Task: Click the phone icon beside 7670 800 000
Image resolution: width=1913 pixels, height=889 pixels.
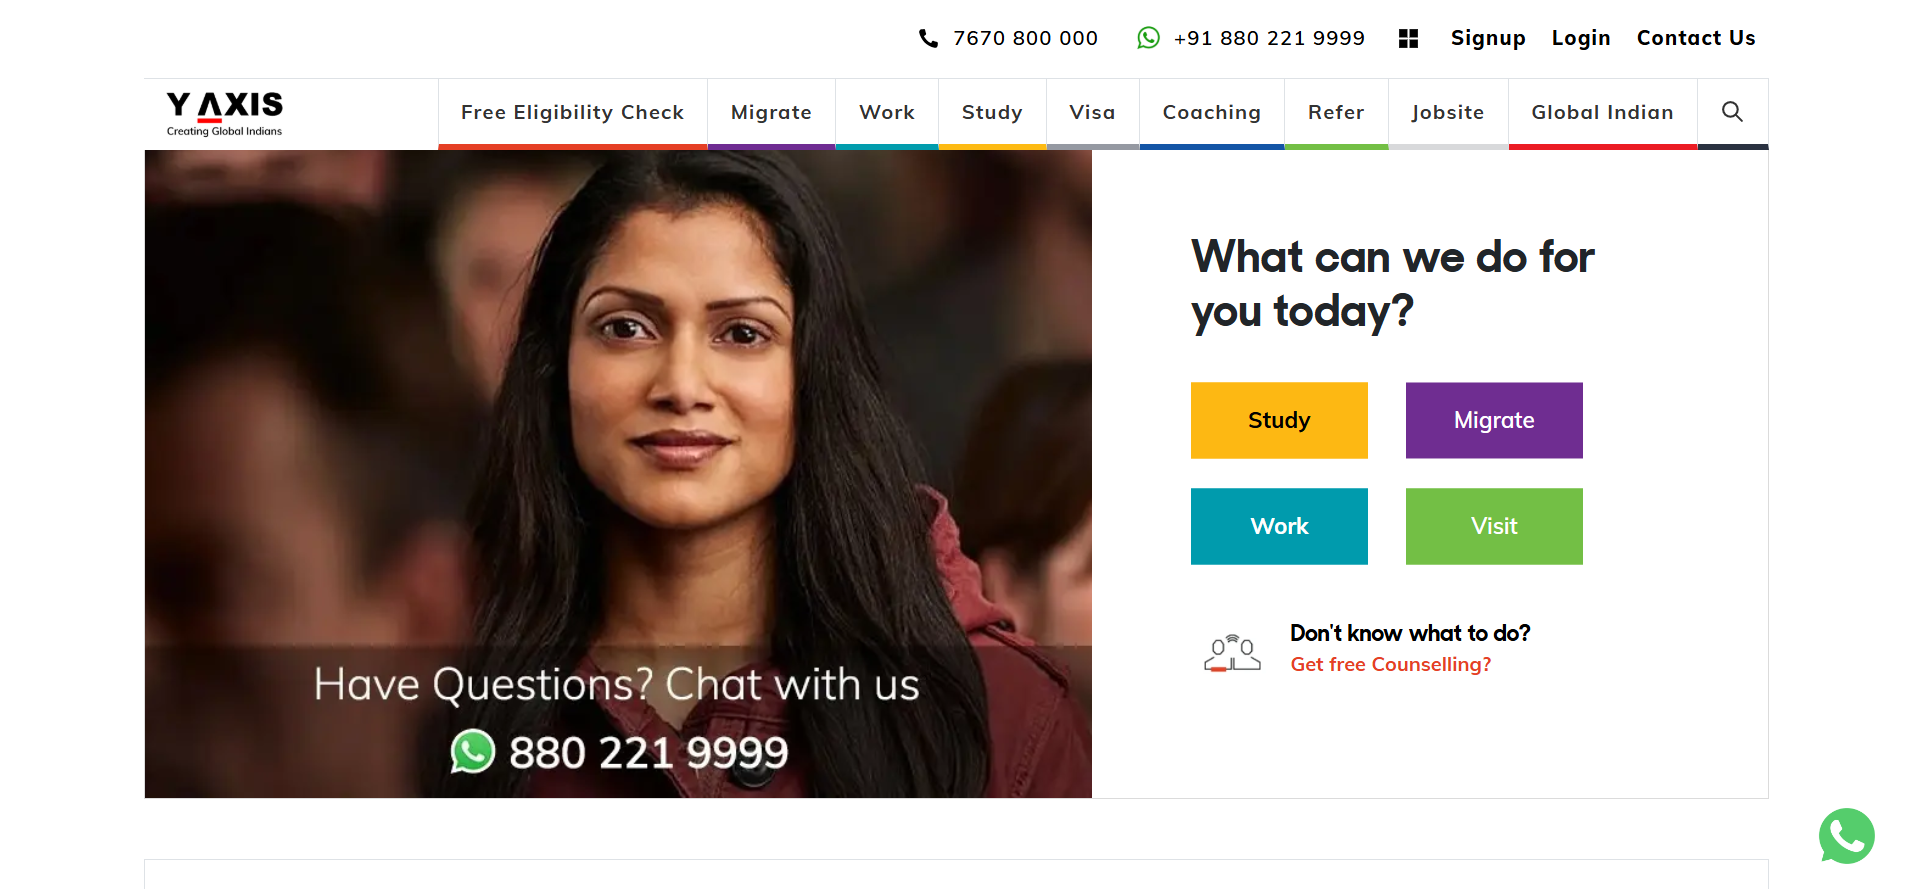Action: pos(928,38)
